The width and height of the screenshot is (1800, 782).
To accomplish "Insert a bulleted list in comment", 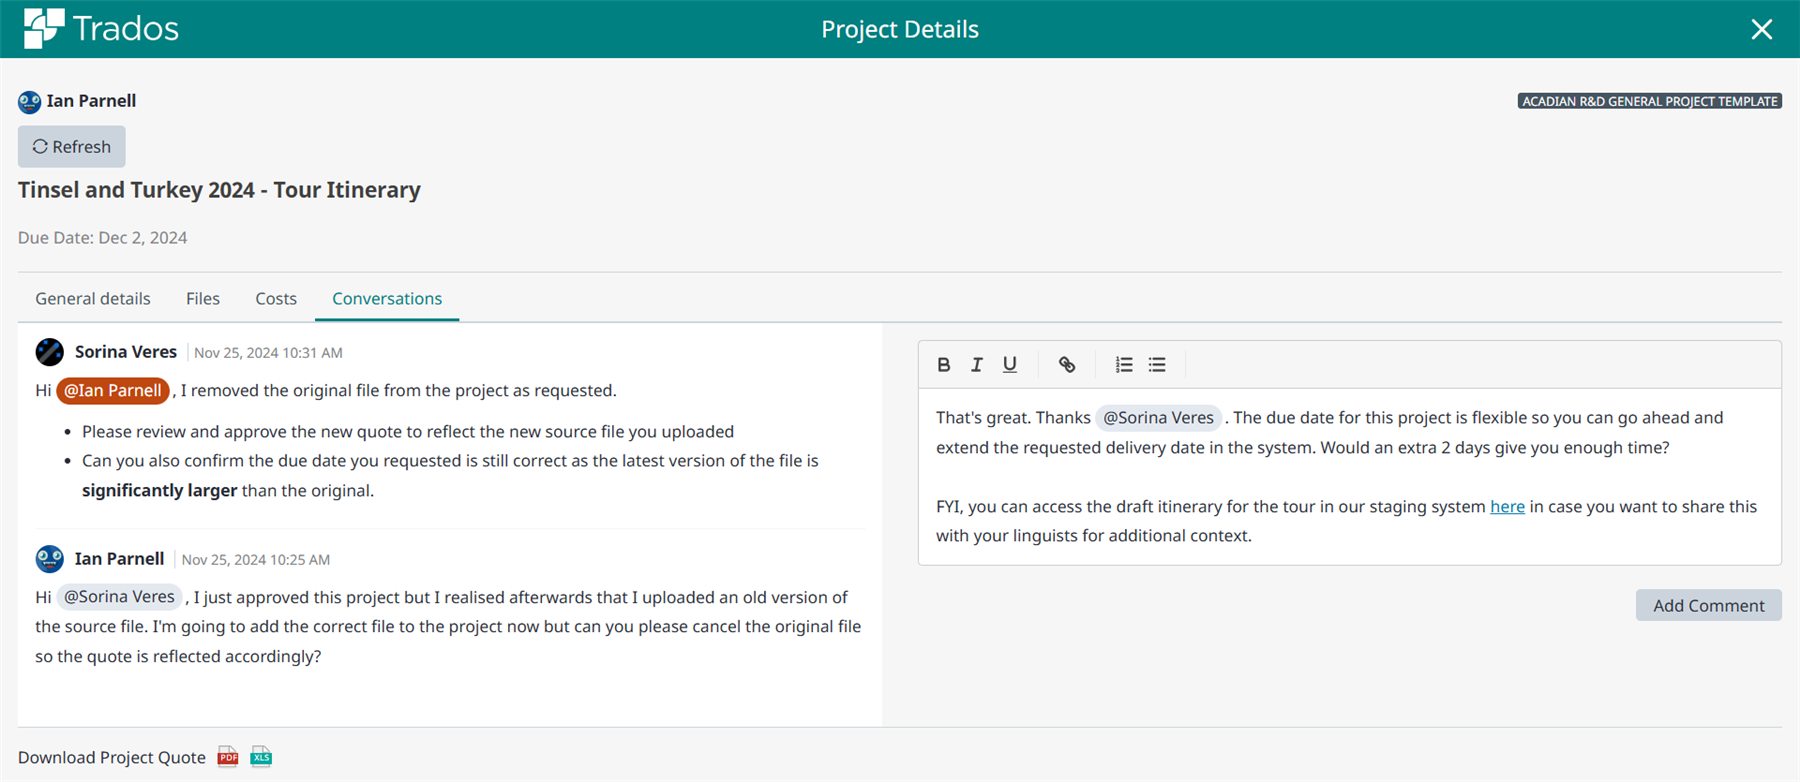I will click(x=1157, y=365).
